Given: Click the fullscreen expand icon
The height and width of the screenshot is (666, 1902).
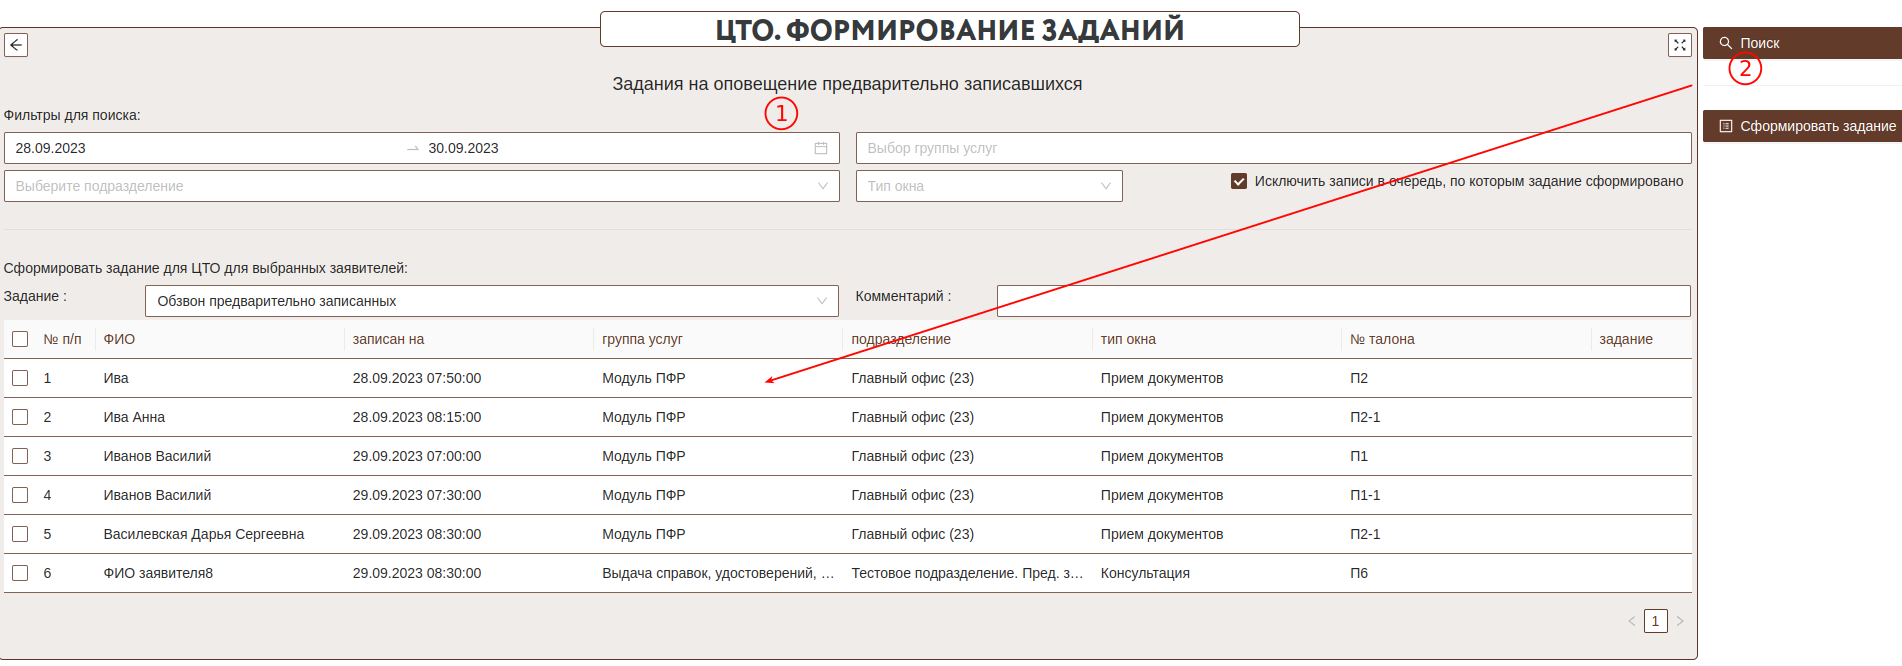Looking at the screenshot, I should (1679, 45).
